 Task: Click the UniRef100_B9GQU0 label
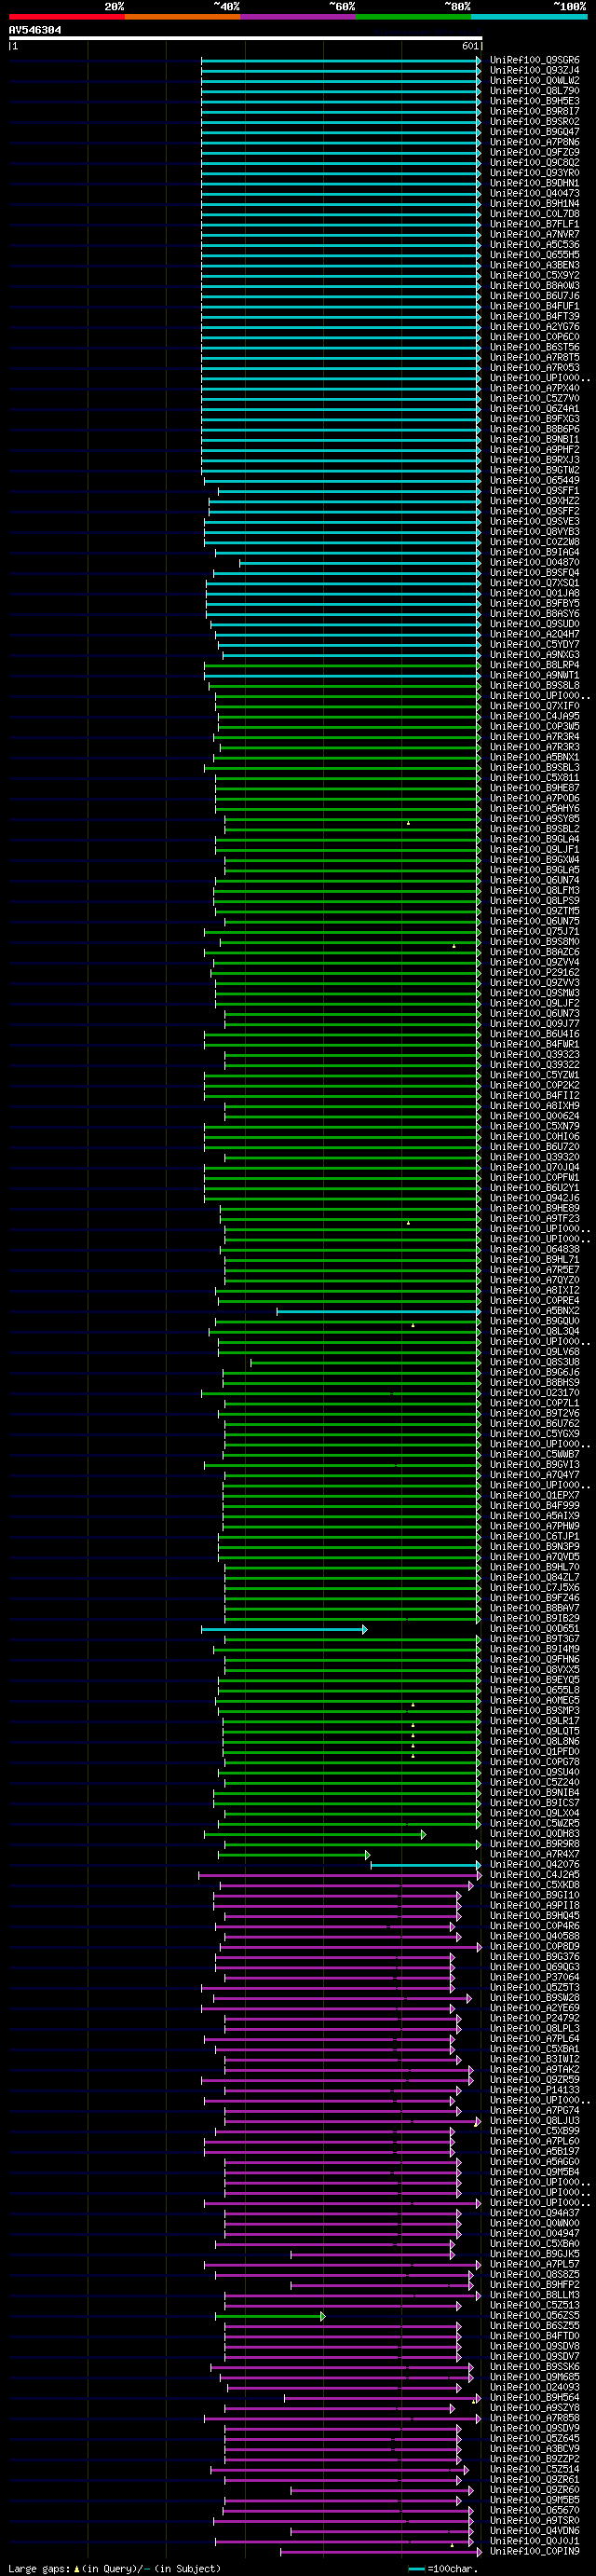pyautogui.click(x=534, y=1322)
